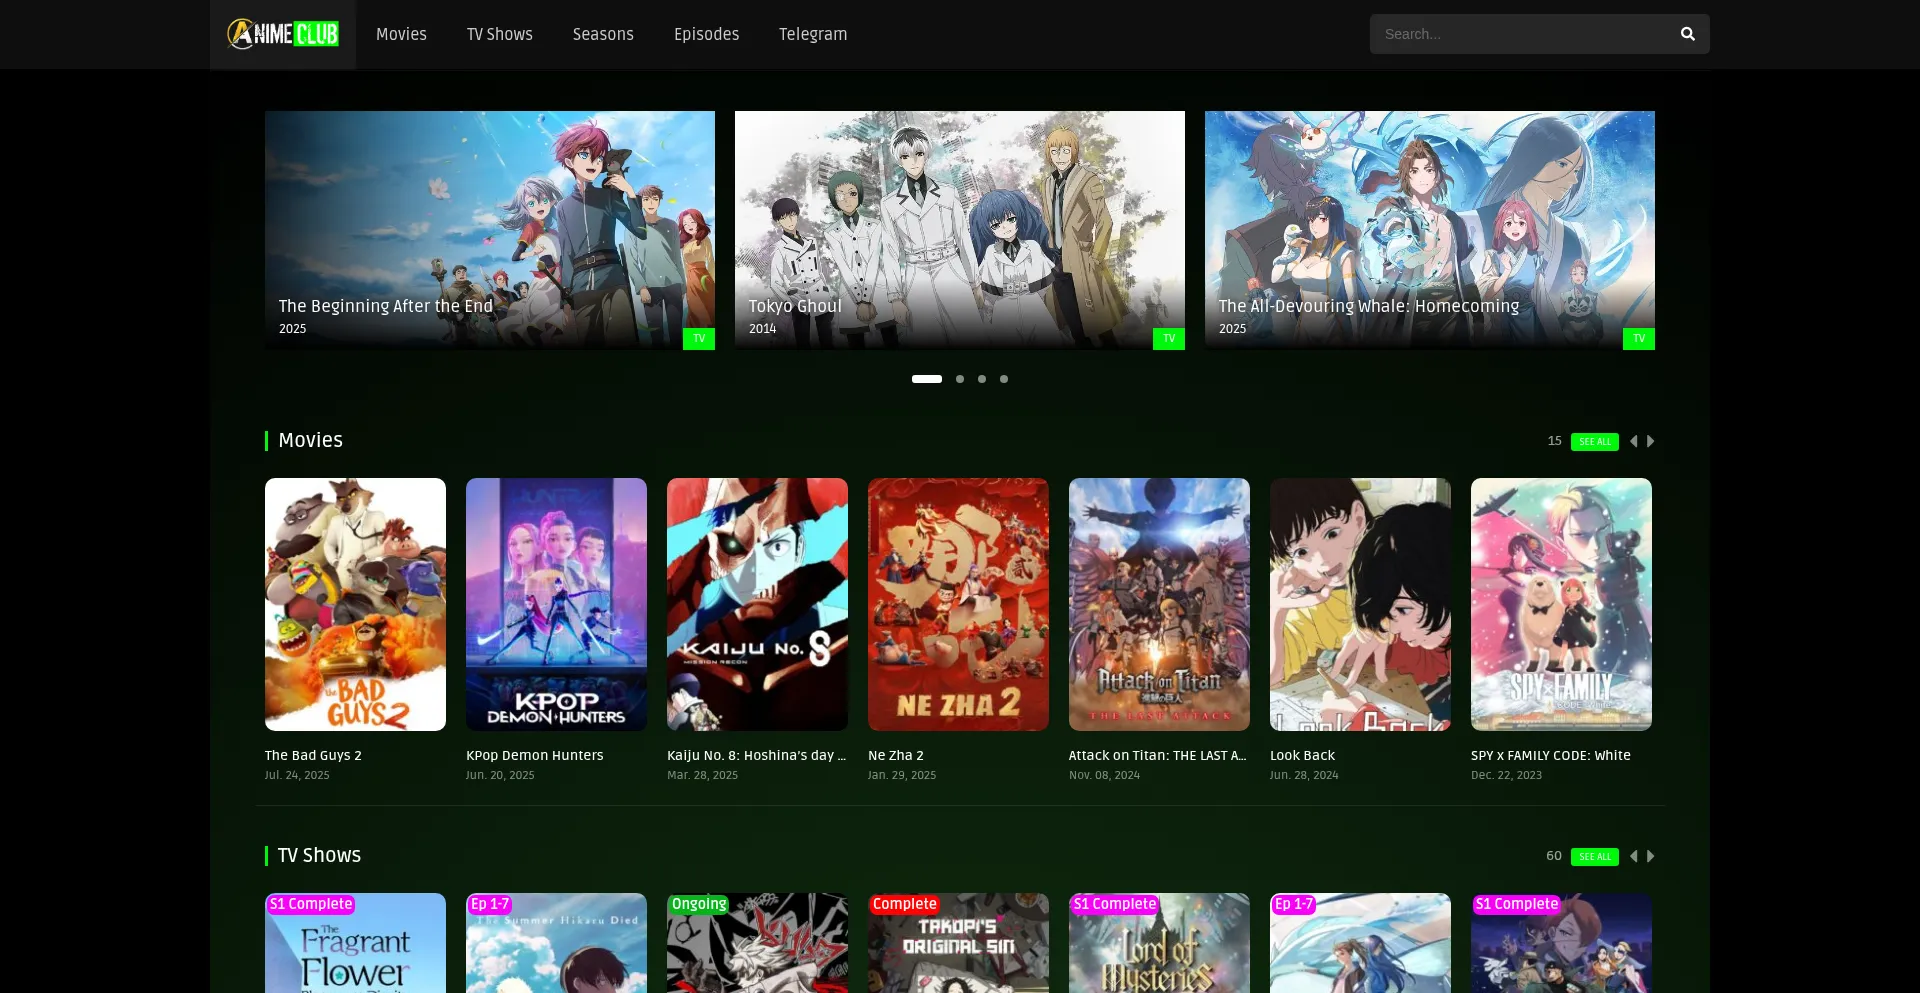Go to next TV Shows carousel page
This screenshot has height=993, width=1920.
(1651, 856)
